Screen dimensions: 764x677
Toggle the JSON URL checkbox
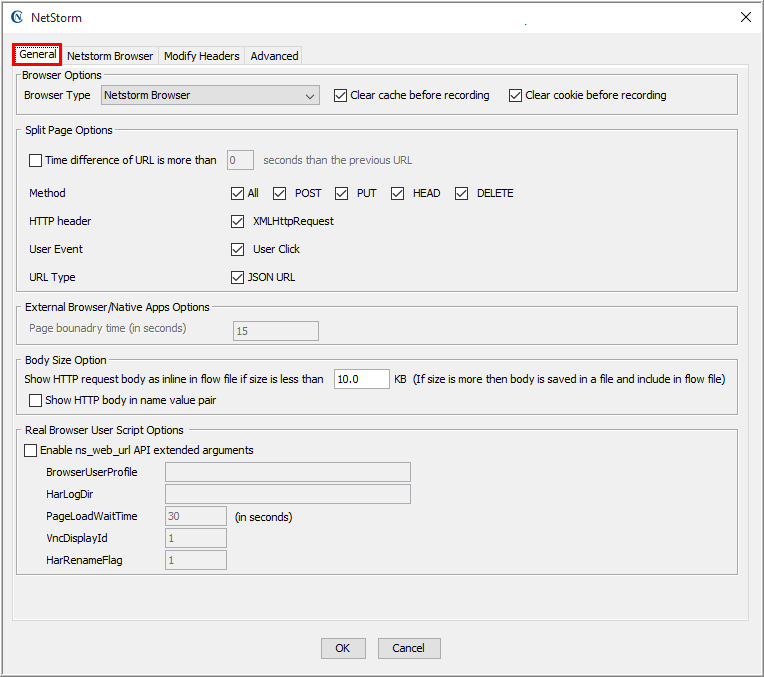click(x=237, y=277)
